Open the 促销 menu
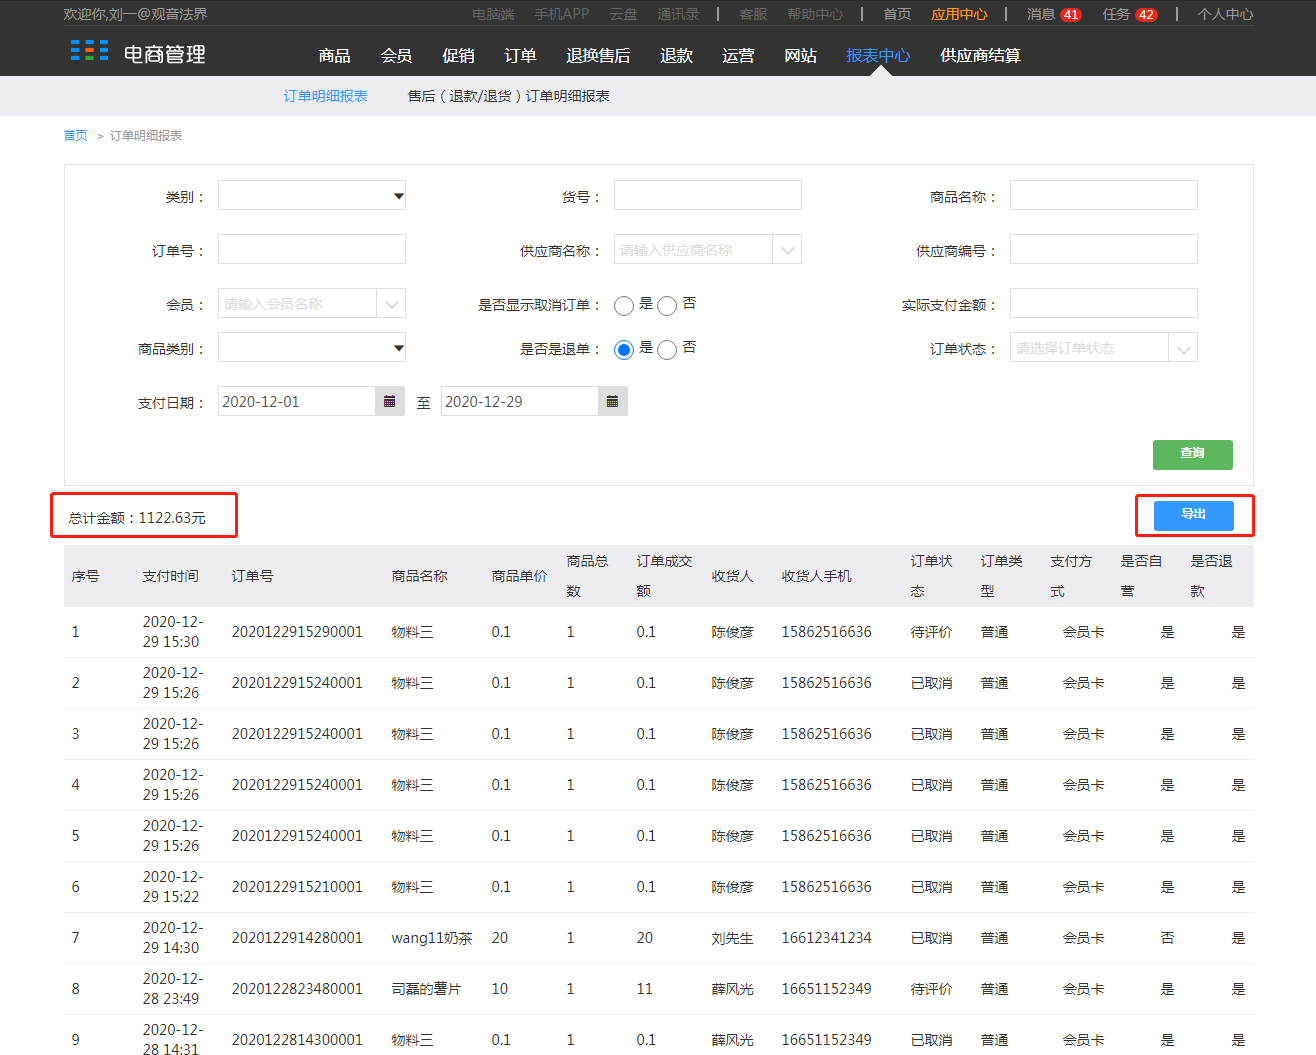The width and height of the screenshot is (1316, 1055). click(x=458, y=55)
